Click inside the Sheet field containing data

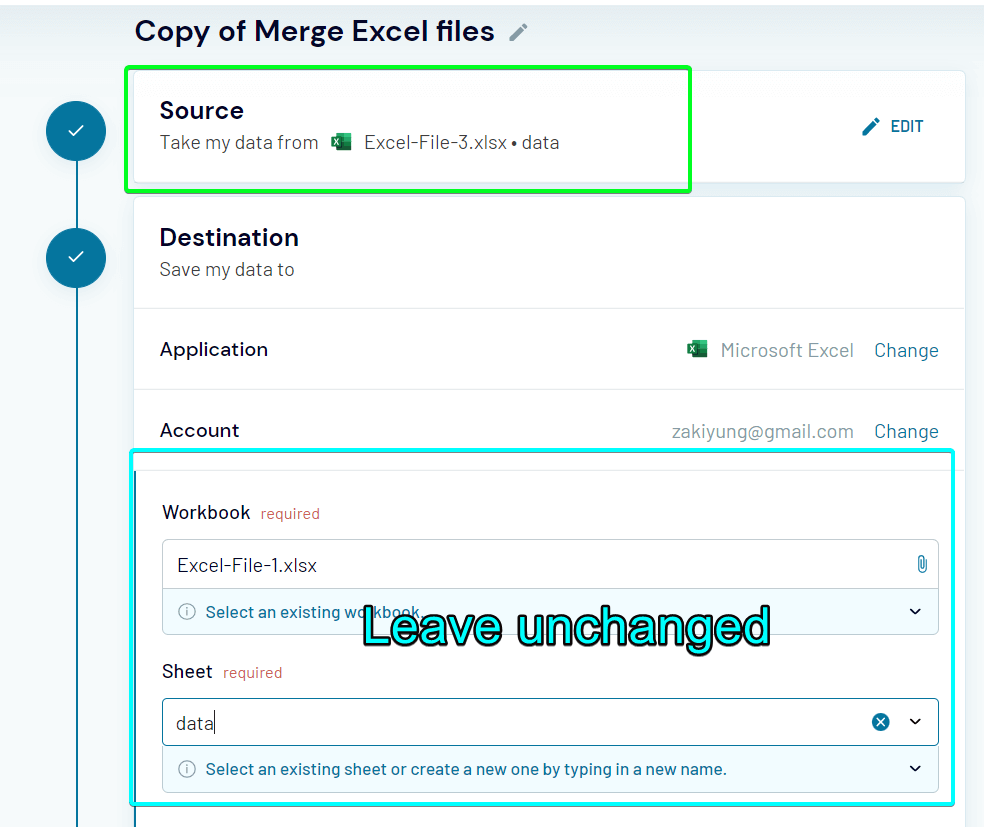pos(400,721)
